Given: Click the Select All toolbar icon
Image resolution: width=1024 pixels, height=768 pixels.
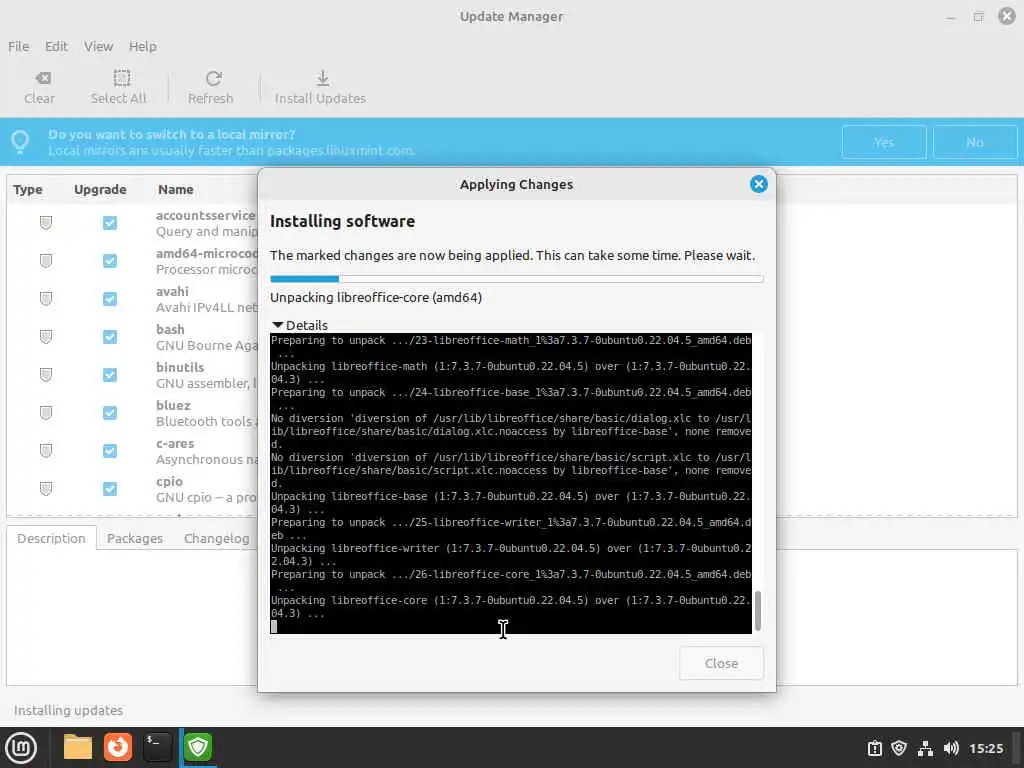Looking at the screenshot, I should click(x=121, y=78).
